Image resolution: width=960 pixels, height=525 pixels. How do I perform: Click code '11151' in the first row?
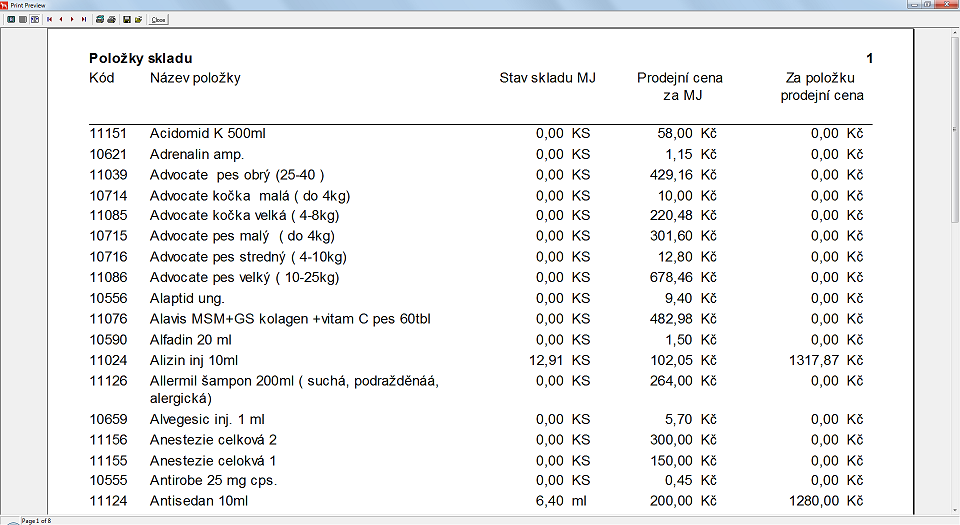click(x=108, y=133)
